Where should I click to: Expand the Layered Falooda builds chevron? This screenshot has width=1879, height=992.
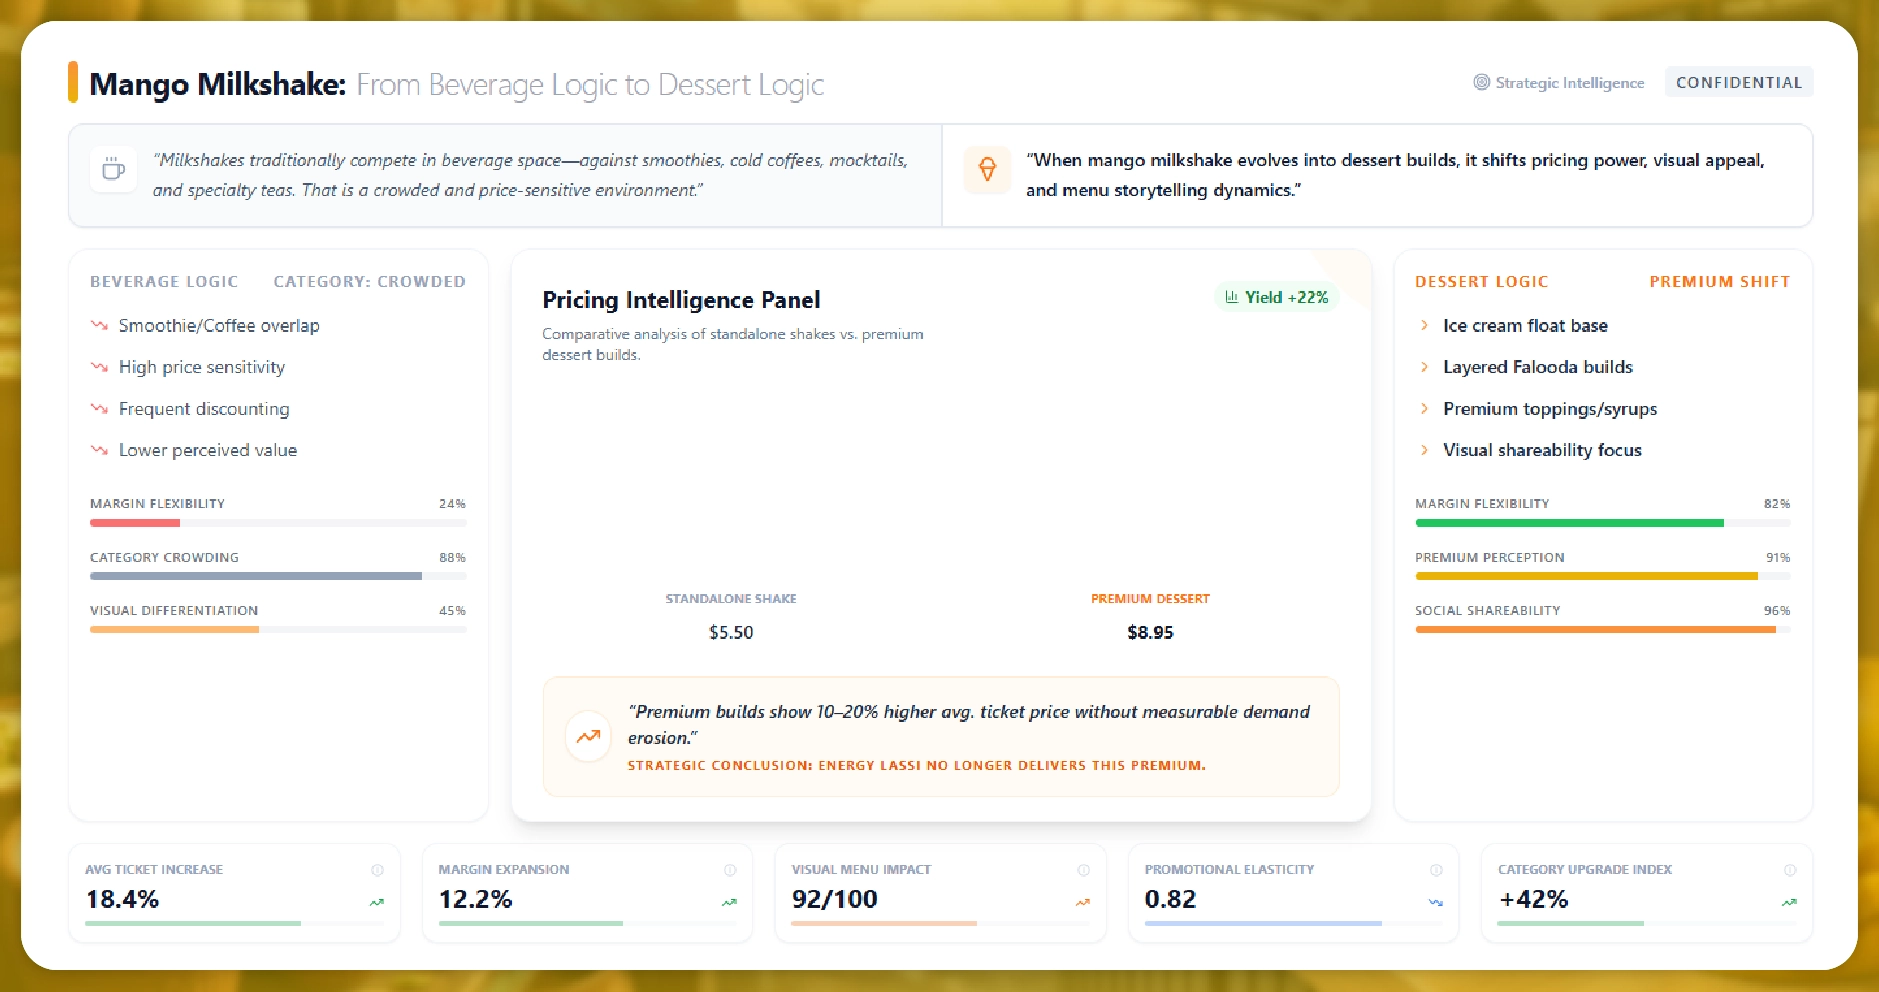pos(1424,367)
